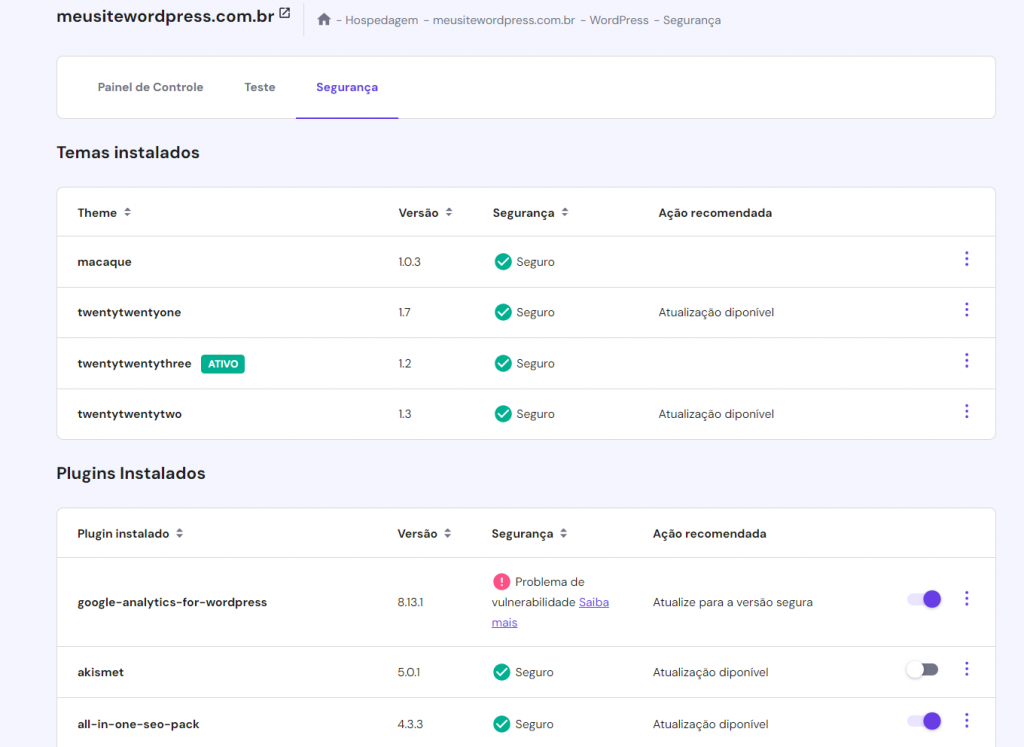Disable all-in-one-seo-pack plugin toggle
This screenshot has width=1024, height=747.
pyautogui.click(x=924, y=721)
